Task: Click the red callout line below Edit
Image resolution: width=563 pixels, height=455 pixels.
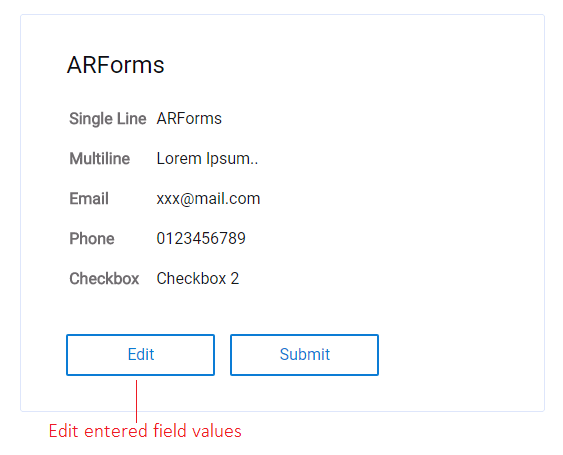Action: pyautogui.click(x=136, y=401)
